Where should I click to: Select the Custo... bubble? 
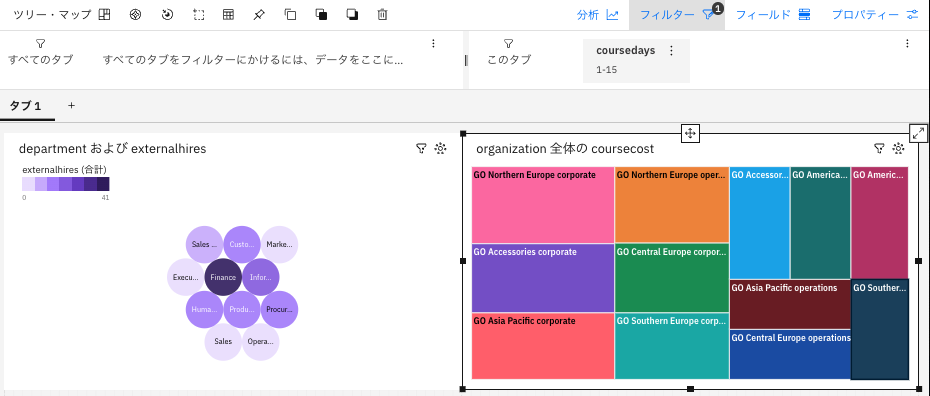[242, 244]
